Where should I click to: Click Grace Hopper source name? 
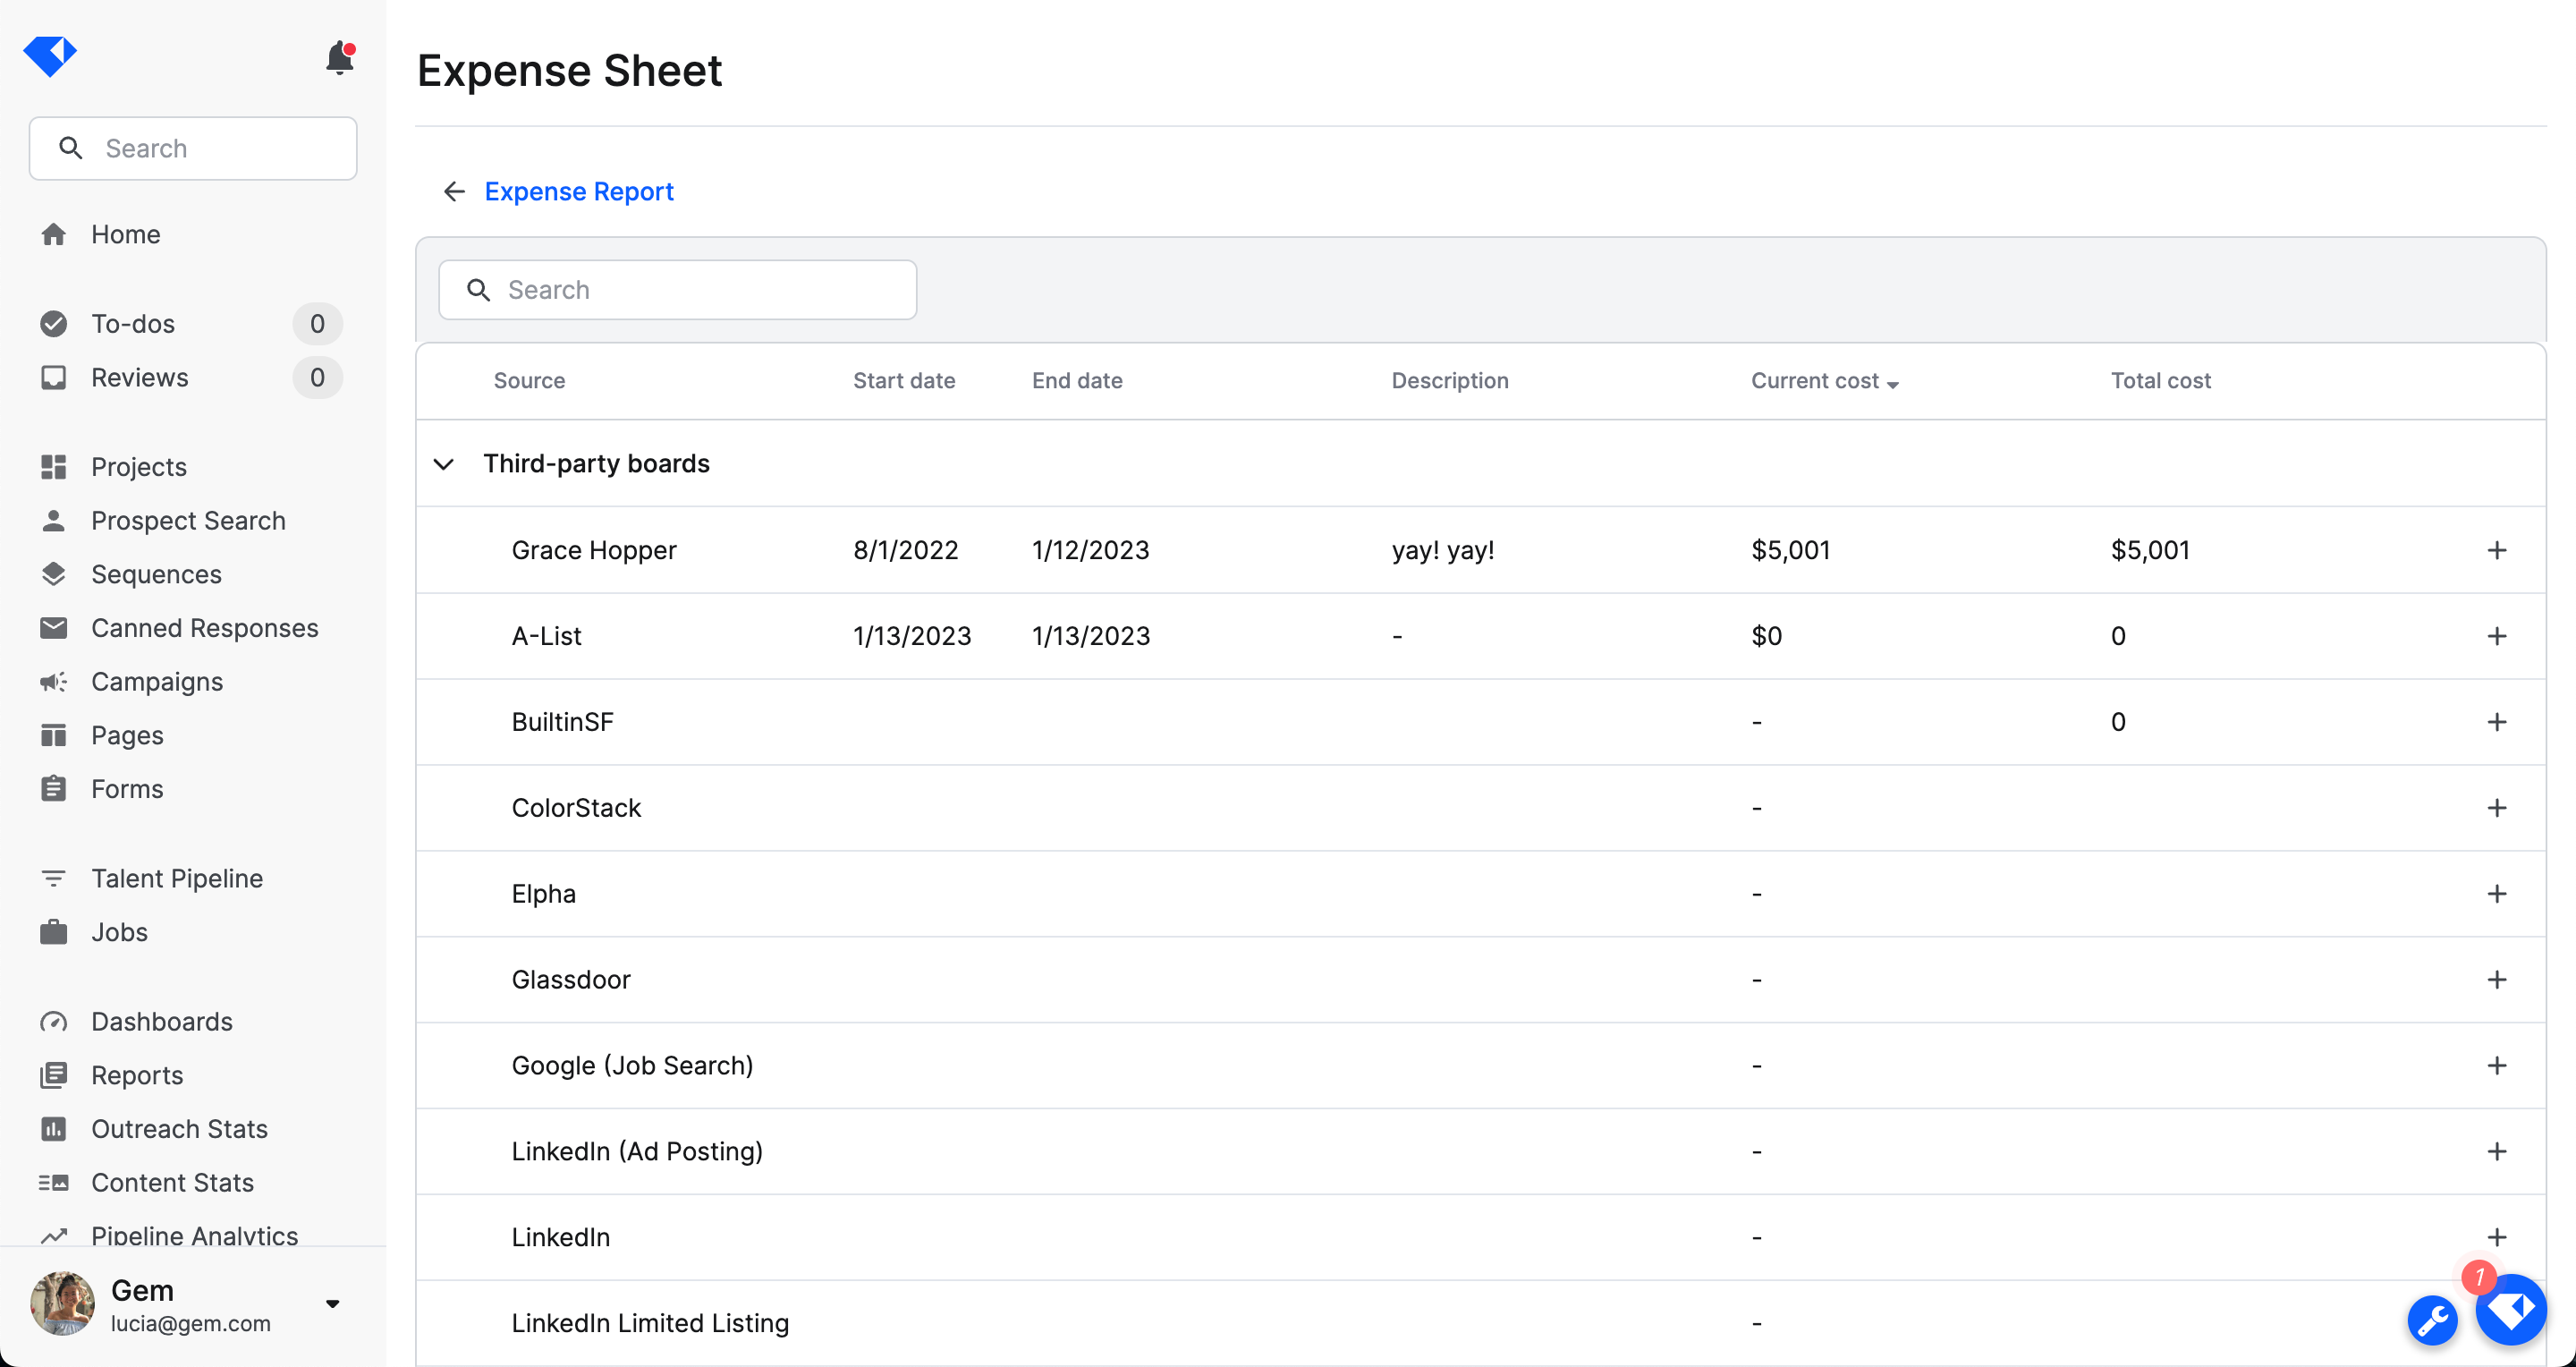[x=594, y=550]
